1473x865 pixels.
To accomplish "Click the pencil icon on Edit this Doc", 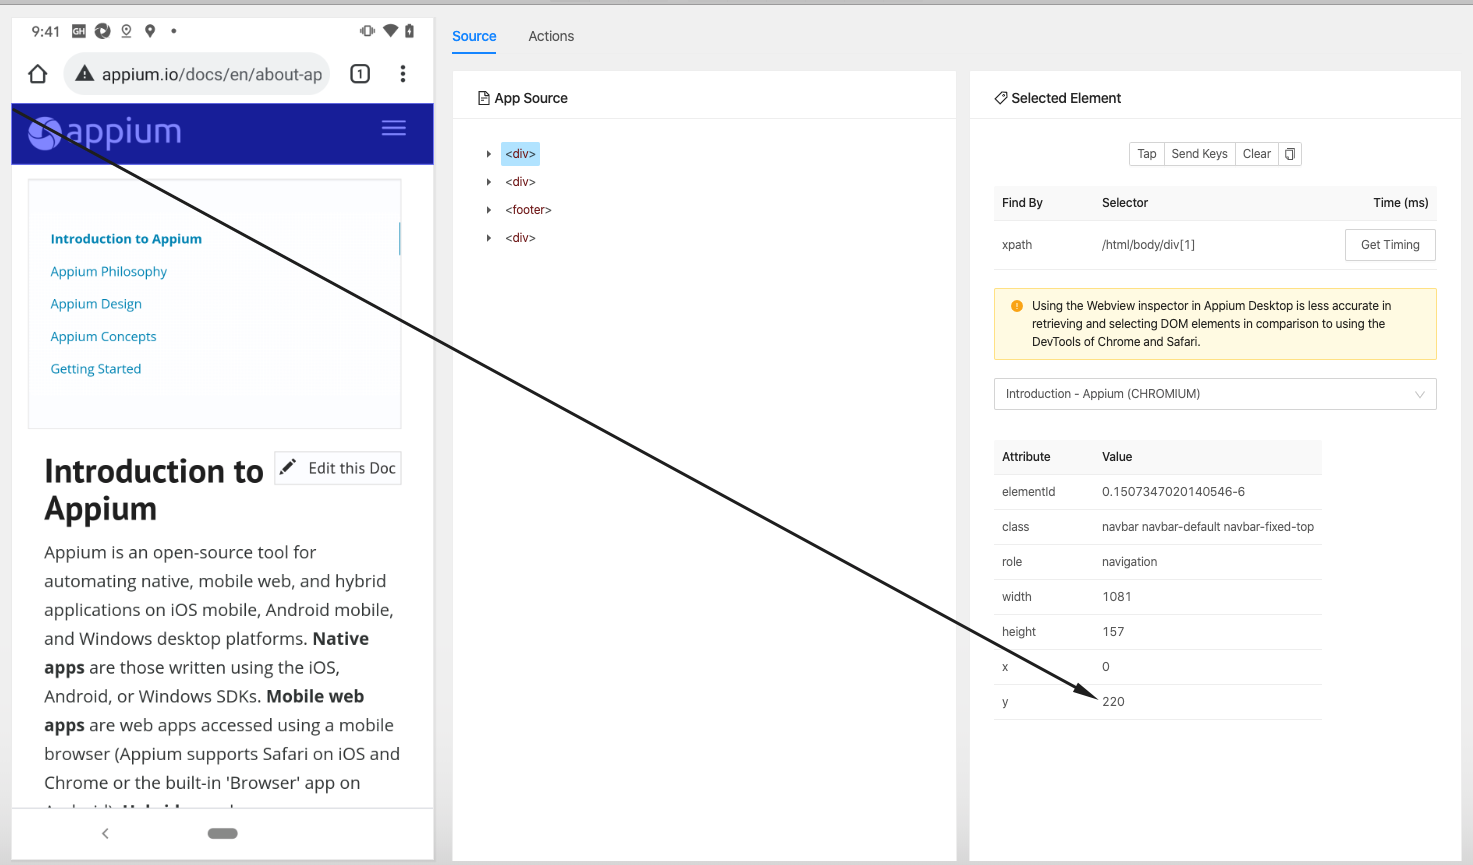I will (289, 467).
